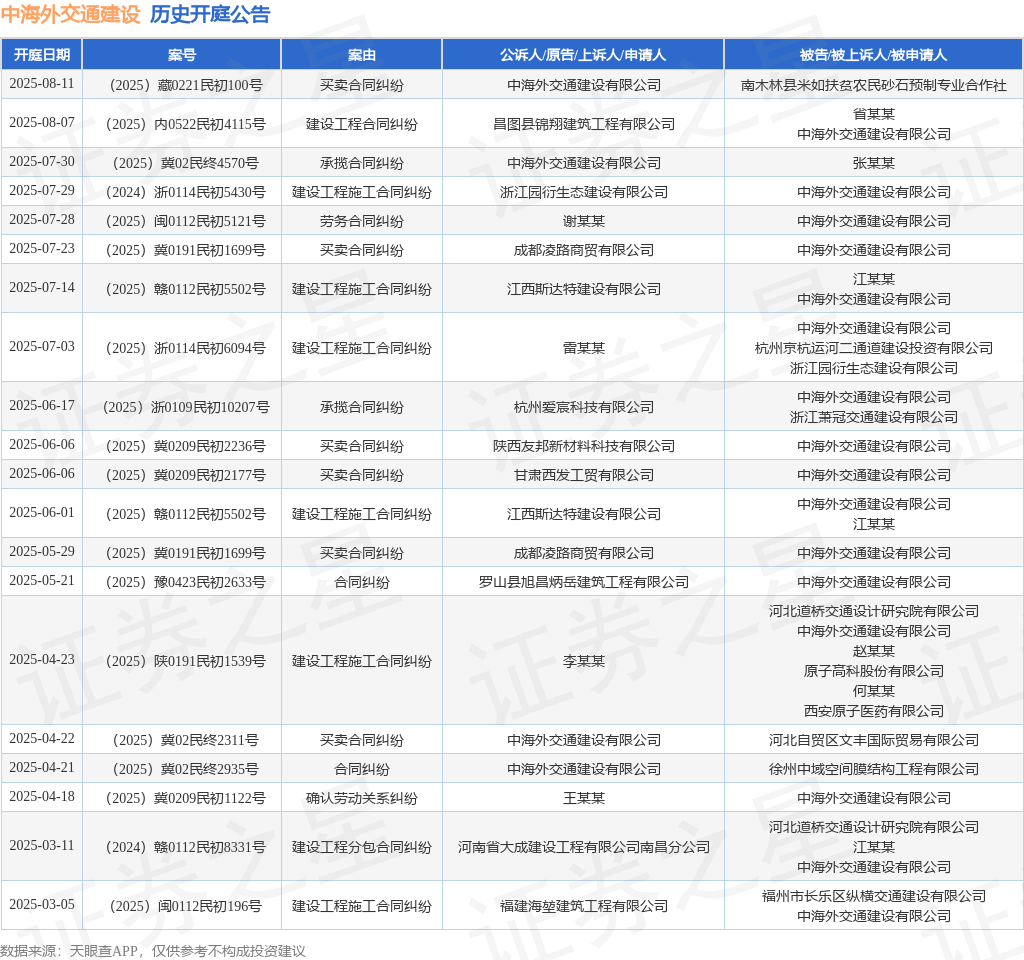1024x960 pixels.
Task: Click case number 浙0109民初10207号
Action: (x=186, y=407)
